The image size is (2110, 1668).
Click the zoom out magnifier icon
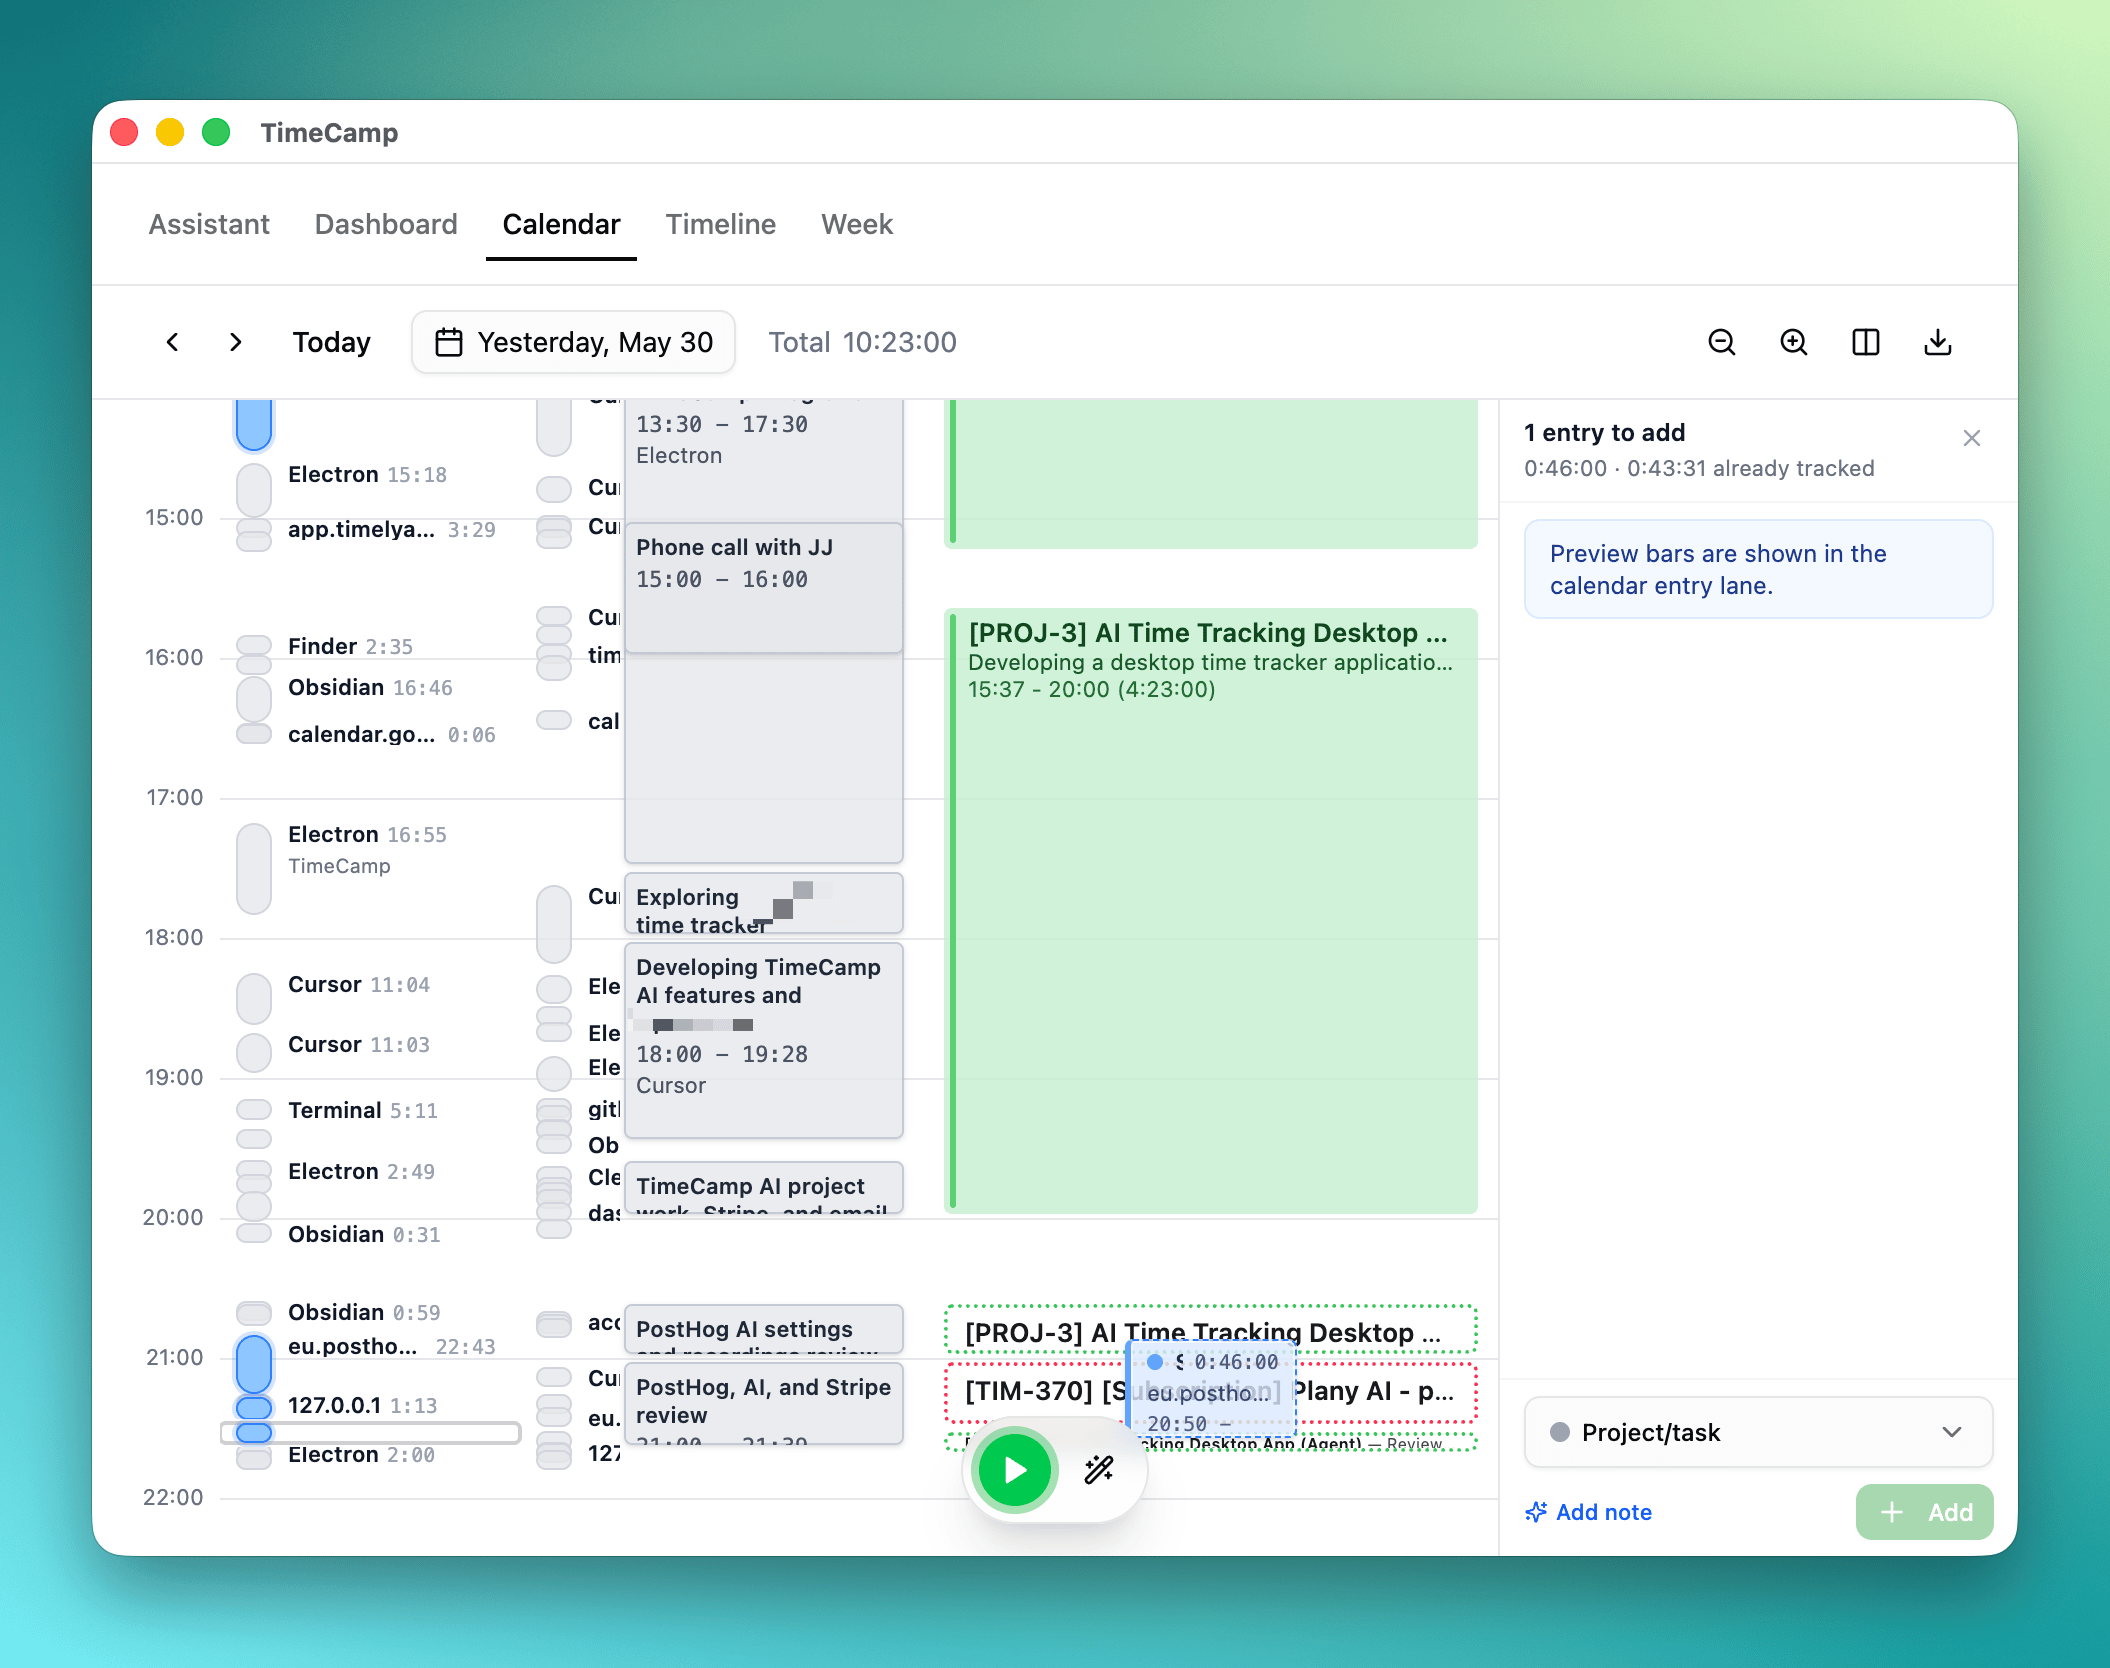[x=1721, y=342]
